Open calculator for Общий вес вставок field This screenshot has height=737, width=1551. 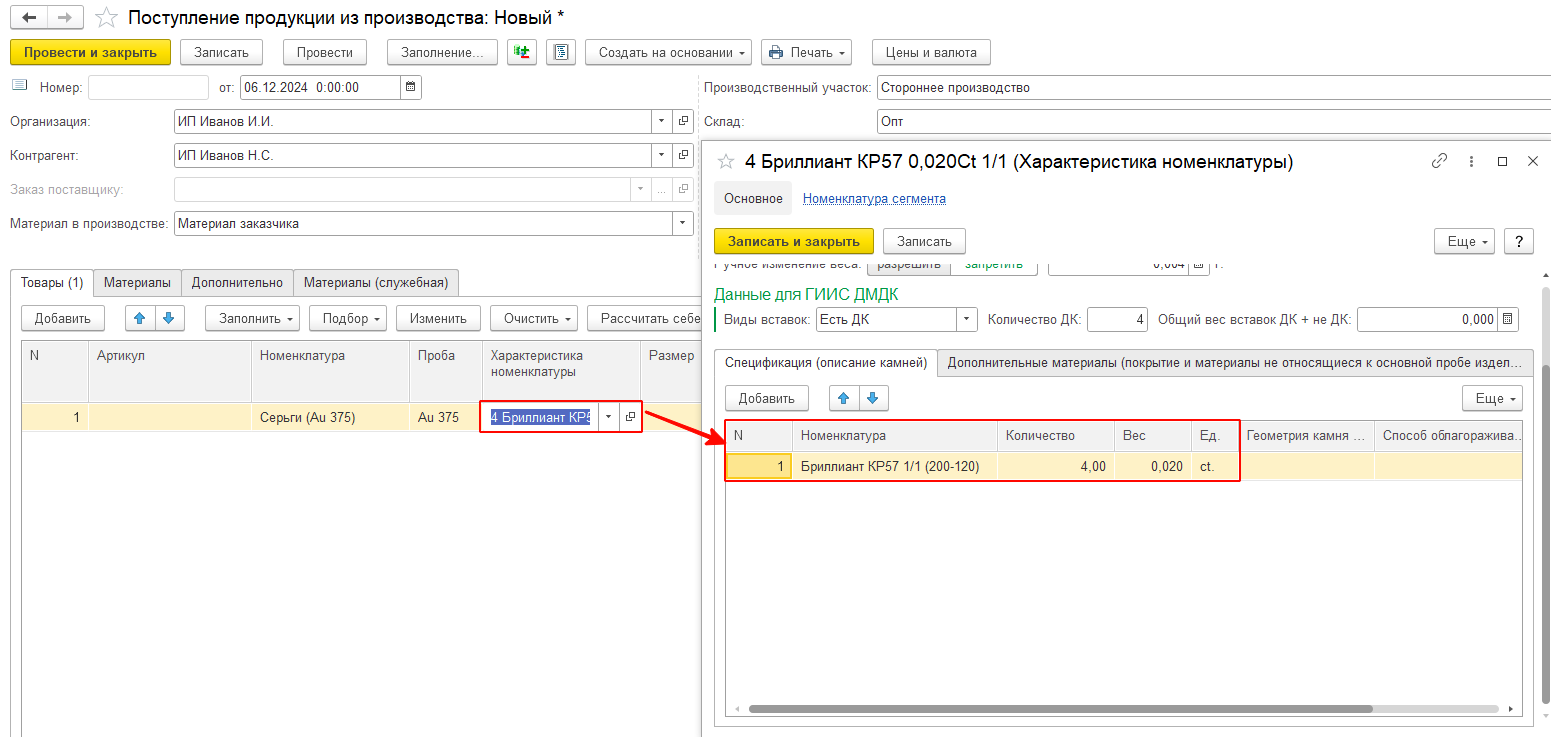1508,319
